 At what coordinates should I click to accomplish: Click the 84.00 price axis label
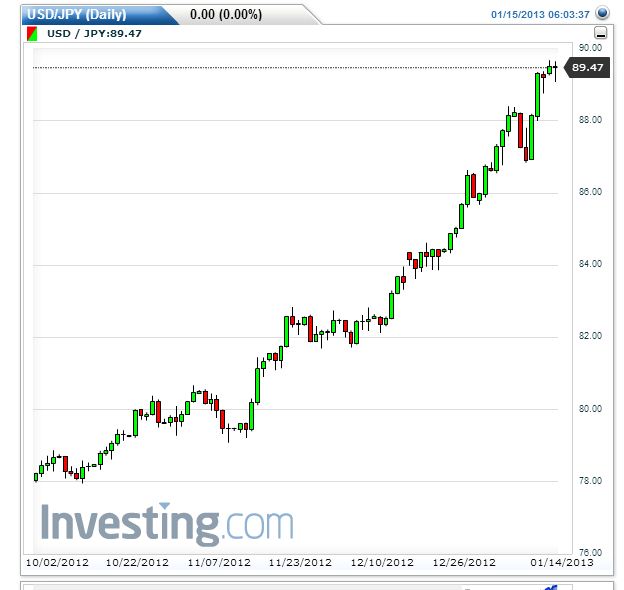590,264
